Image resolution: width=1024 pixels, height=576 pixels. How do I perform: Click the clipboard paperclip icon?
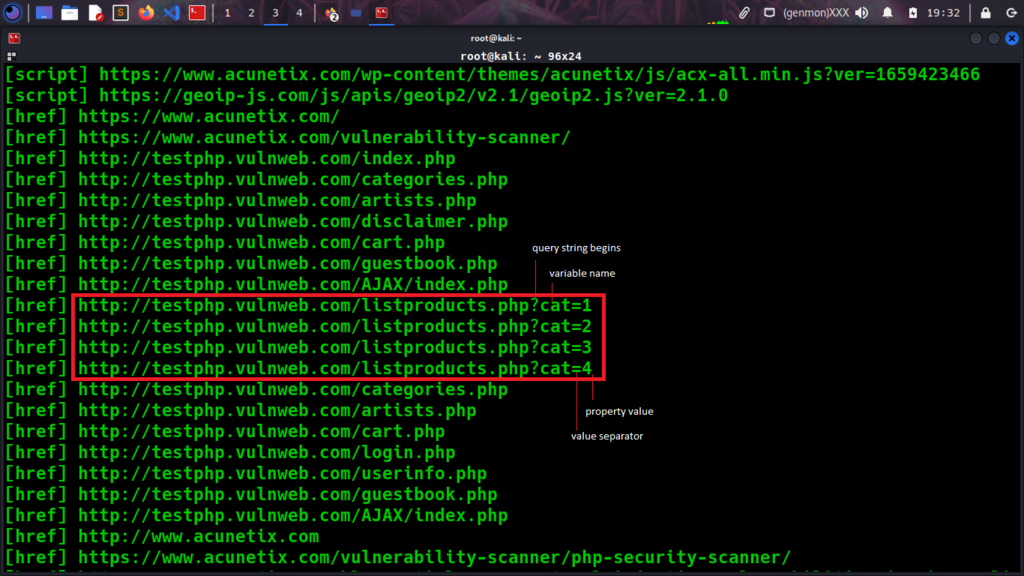(x=744, y=13)
